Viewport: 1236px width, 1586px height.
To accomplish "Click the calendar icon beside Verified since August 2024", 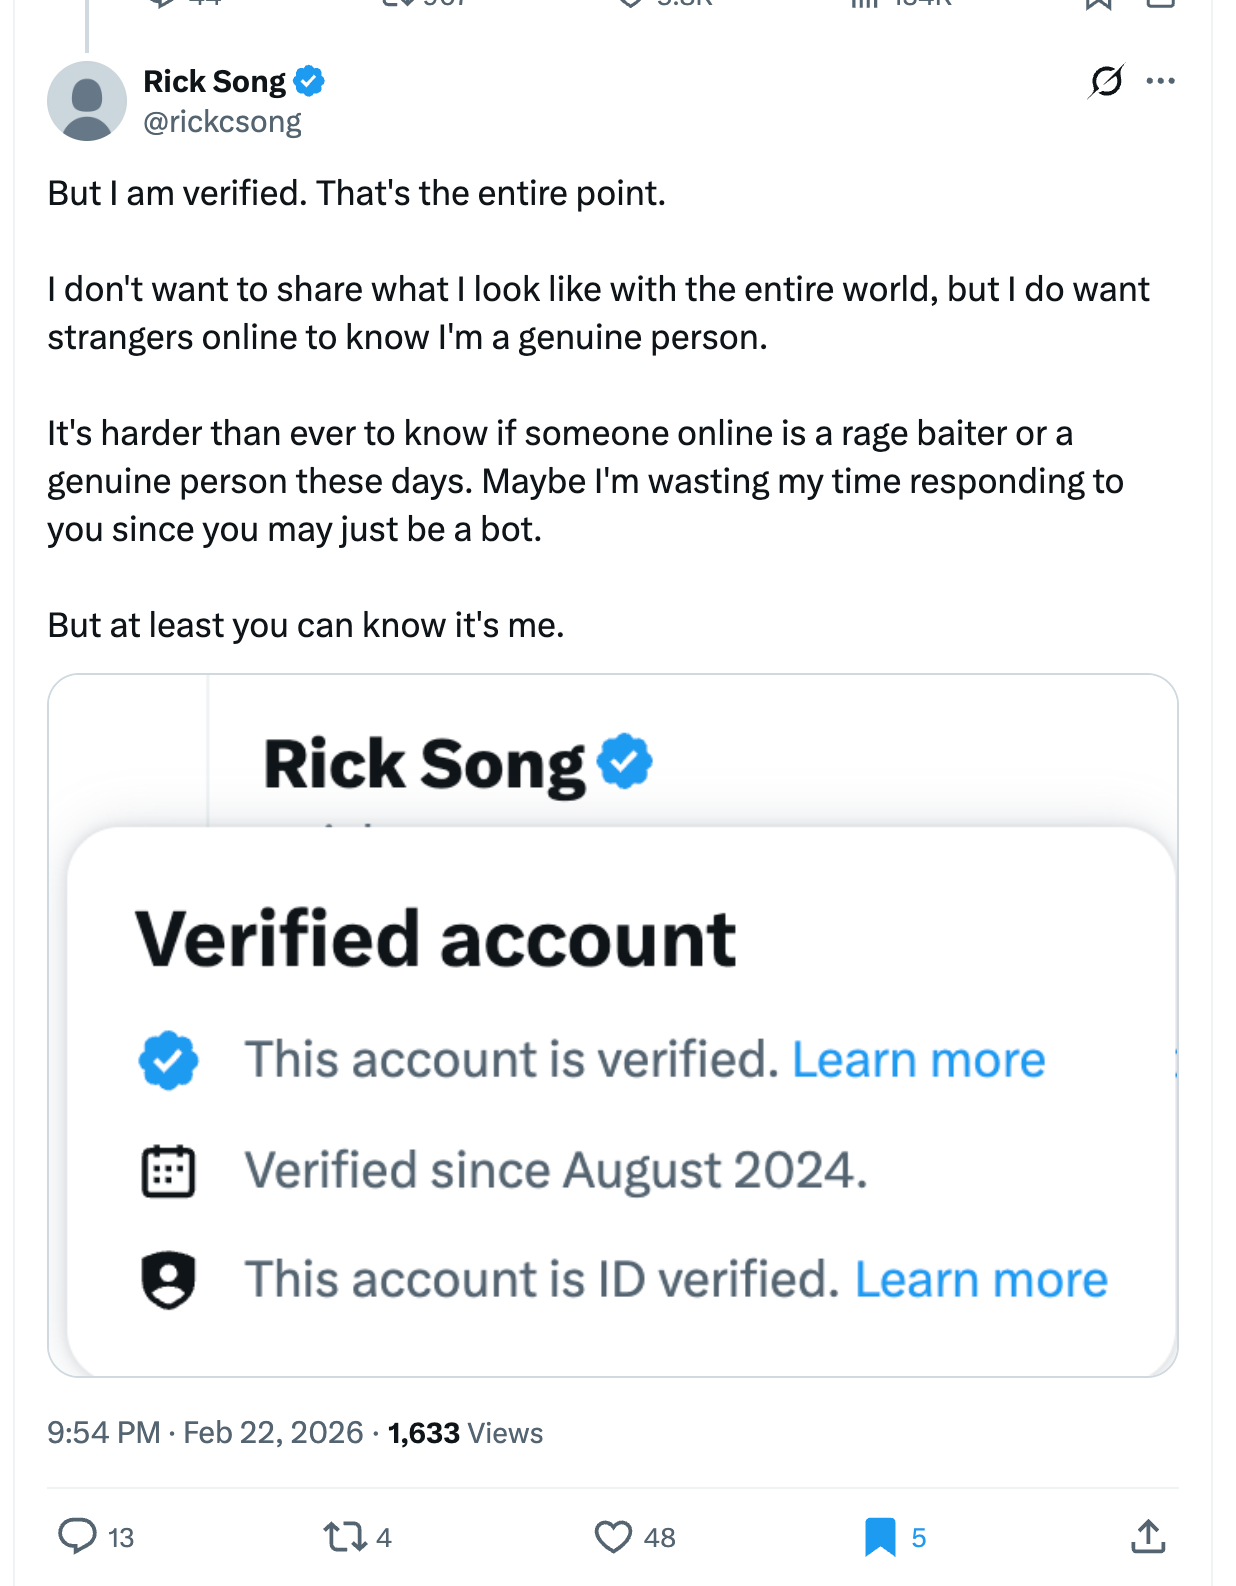I will coord(168,1170).
